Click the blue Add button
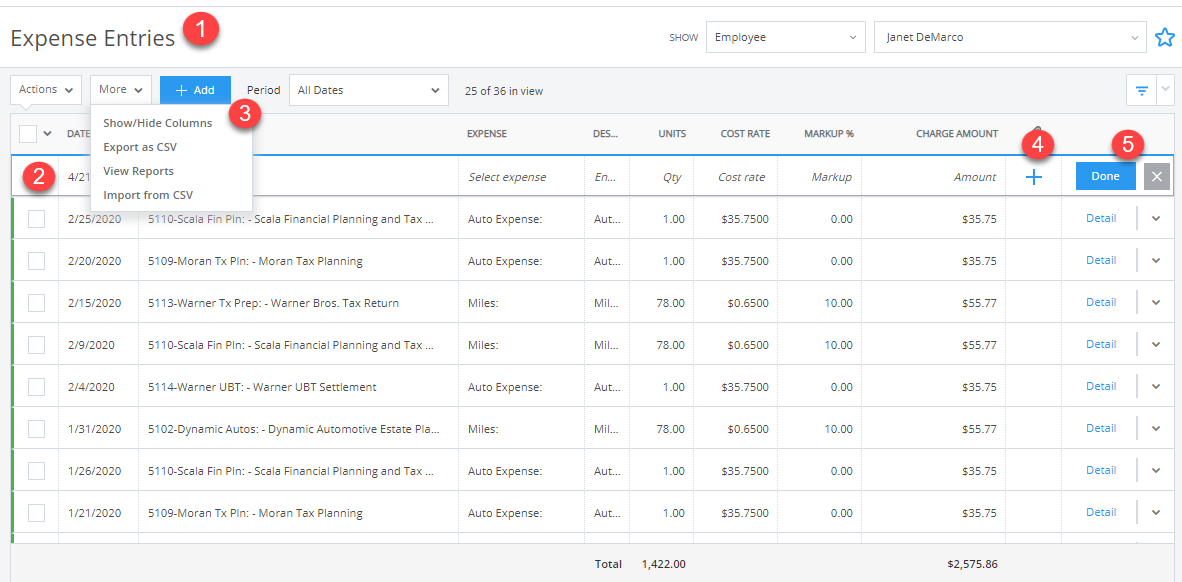This screenshot has height=582, width=1182. (x=195, y=90)
